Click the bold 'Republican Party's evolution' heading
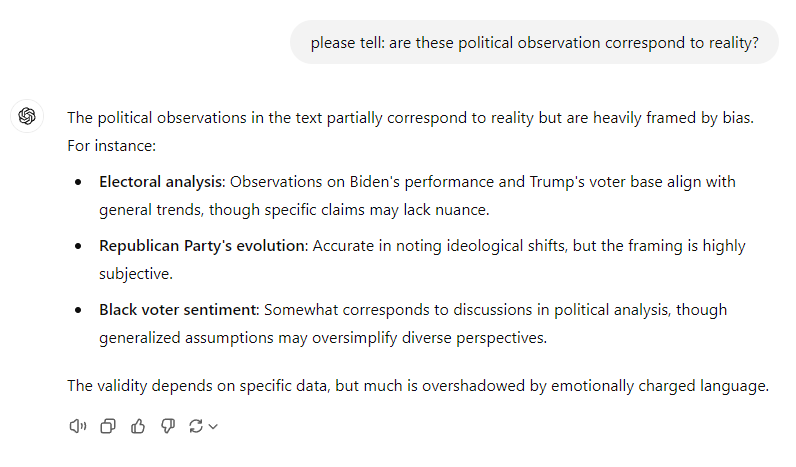Image resolution: width=796 pixels, height=467 pixels. 204,246
